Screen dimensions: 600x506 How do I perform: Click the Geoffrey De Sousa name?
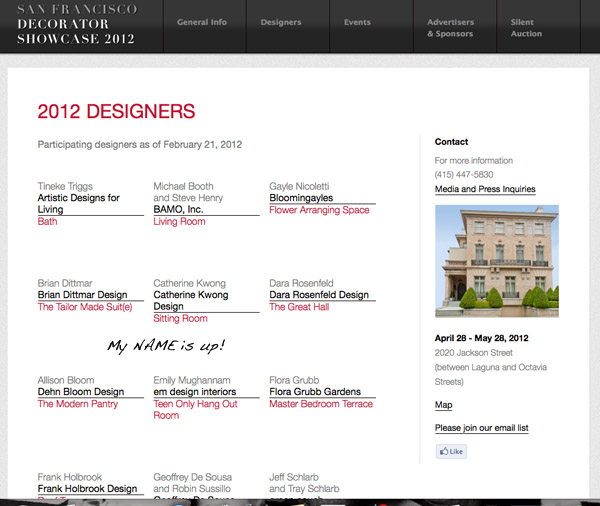coord(192,477)
